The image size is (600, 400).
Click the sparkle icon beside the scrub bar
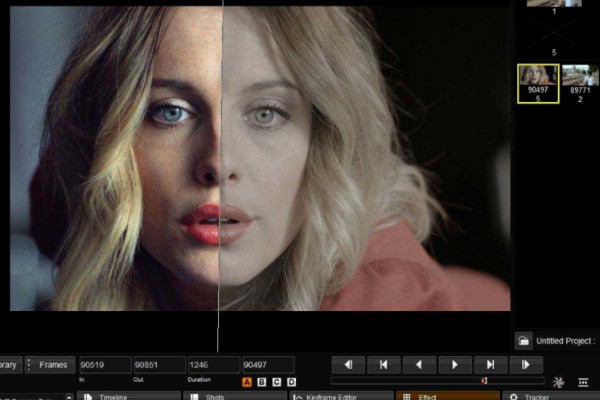pyautogui.click(x=558, y=381)
